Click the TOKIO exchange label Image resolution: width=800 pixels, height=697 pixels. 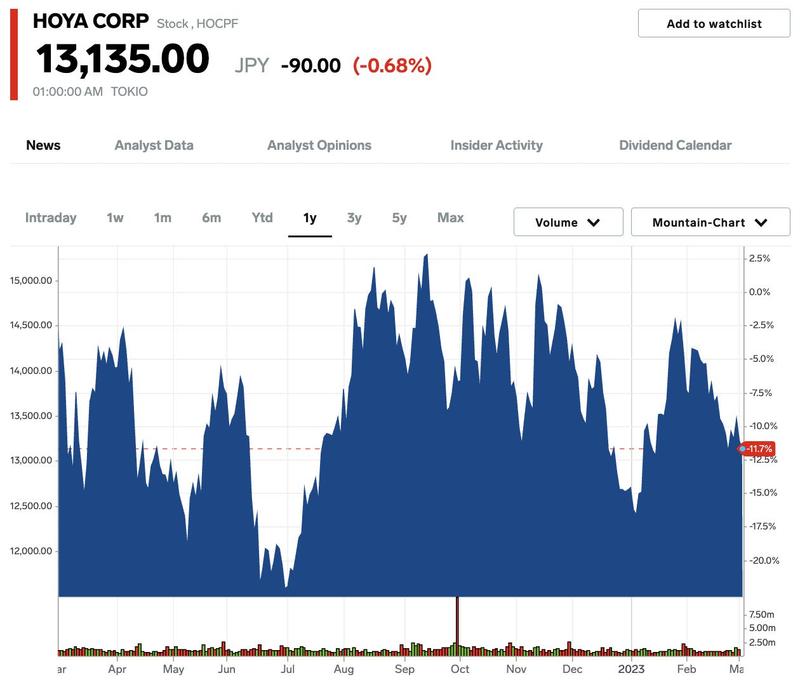129,92
